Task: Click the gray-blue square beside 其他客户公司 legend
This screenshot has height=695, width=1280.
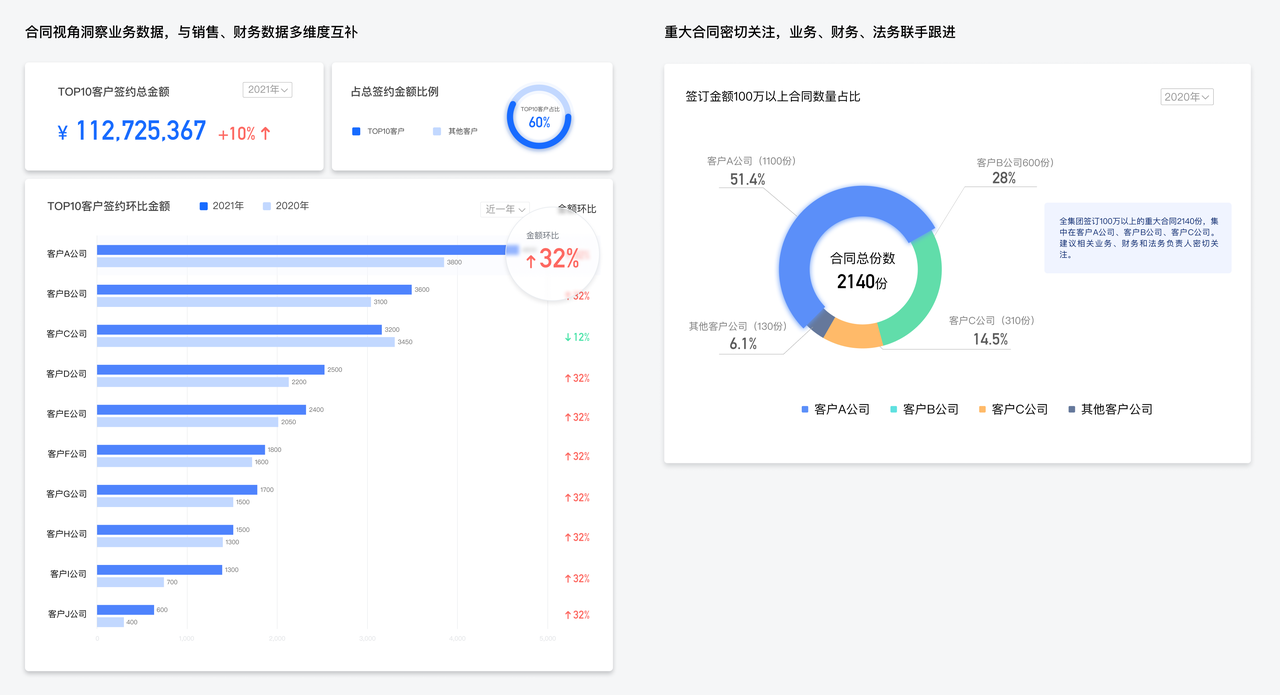Action: [1072, 409]
